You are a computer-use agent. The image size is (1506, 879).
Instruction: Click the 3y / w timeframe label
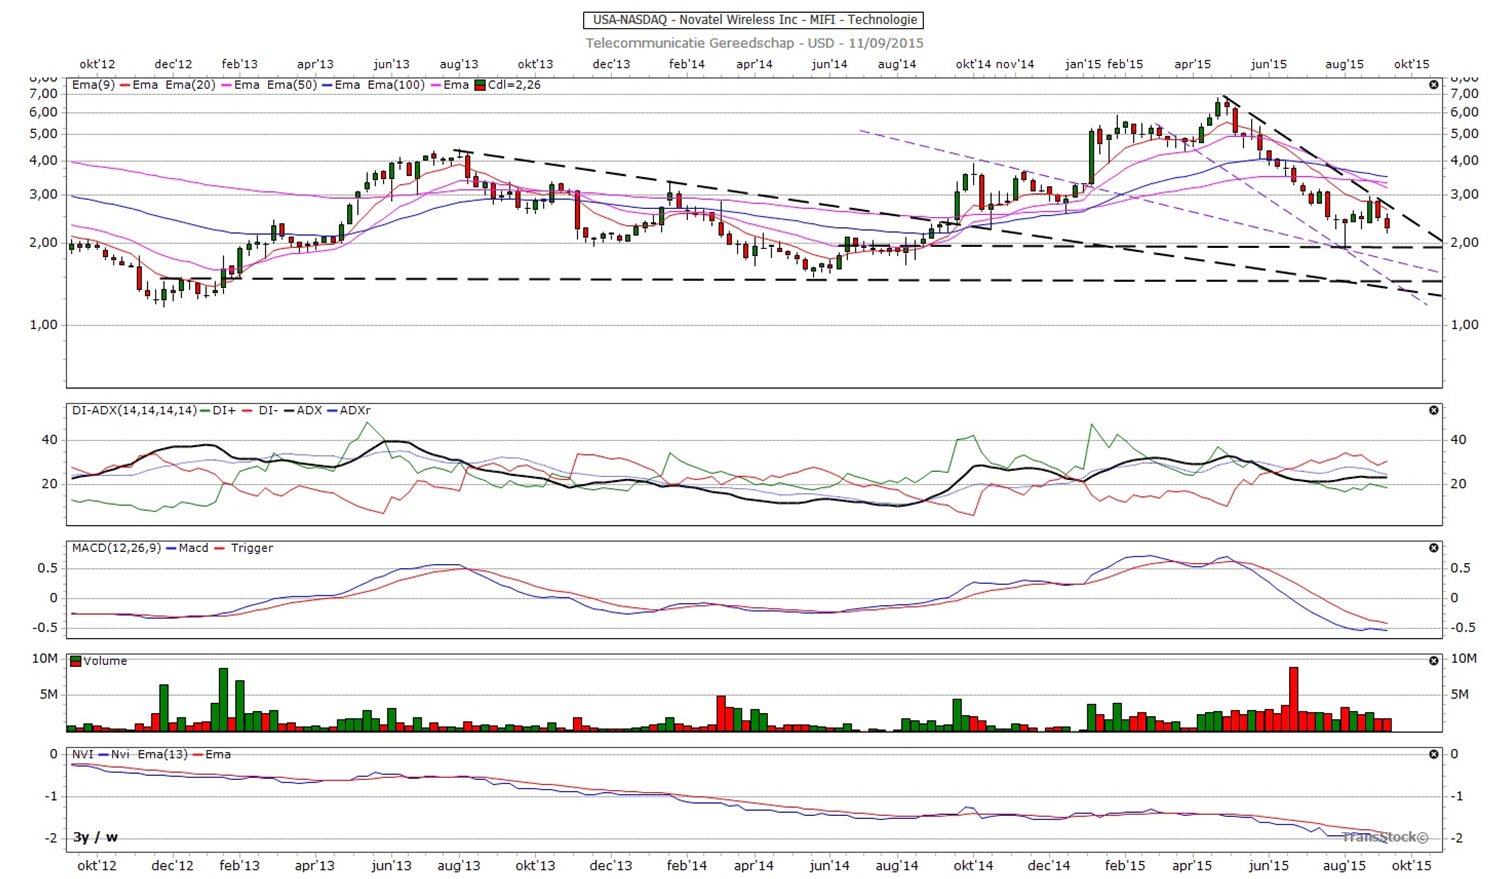(x=96, y=837)
